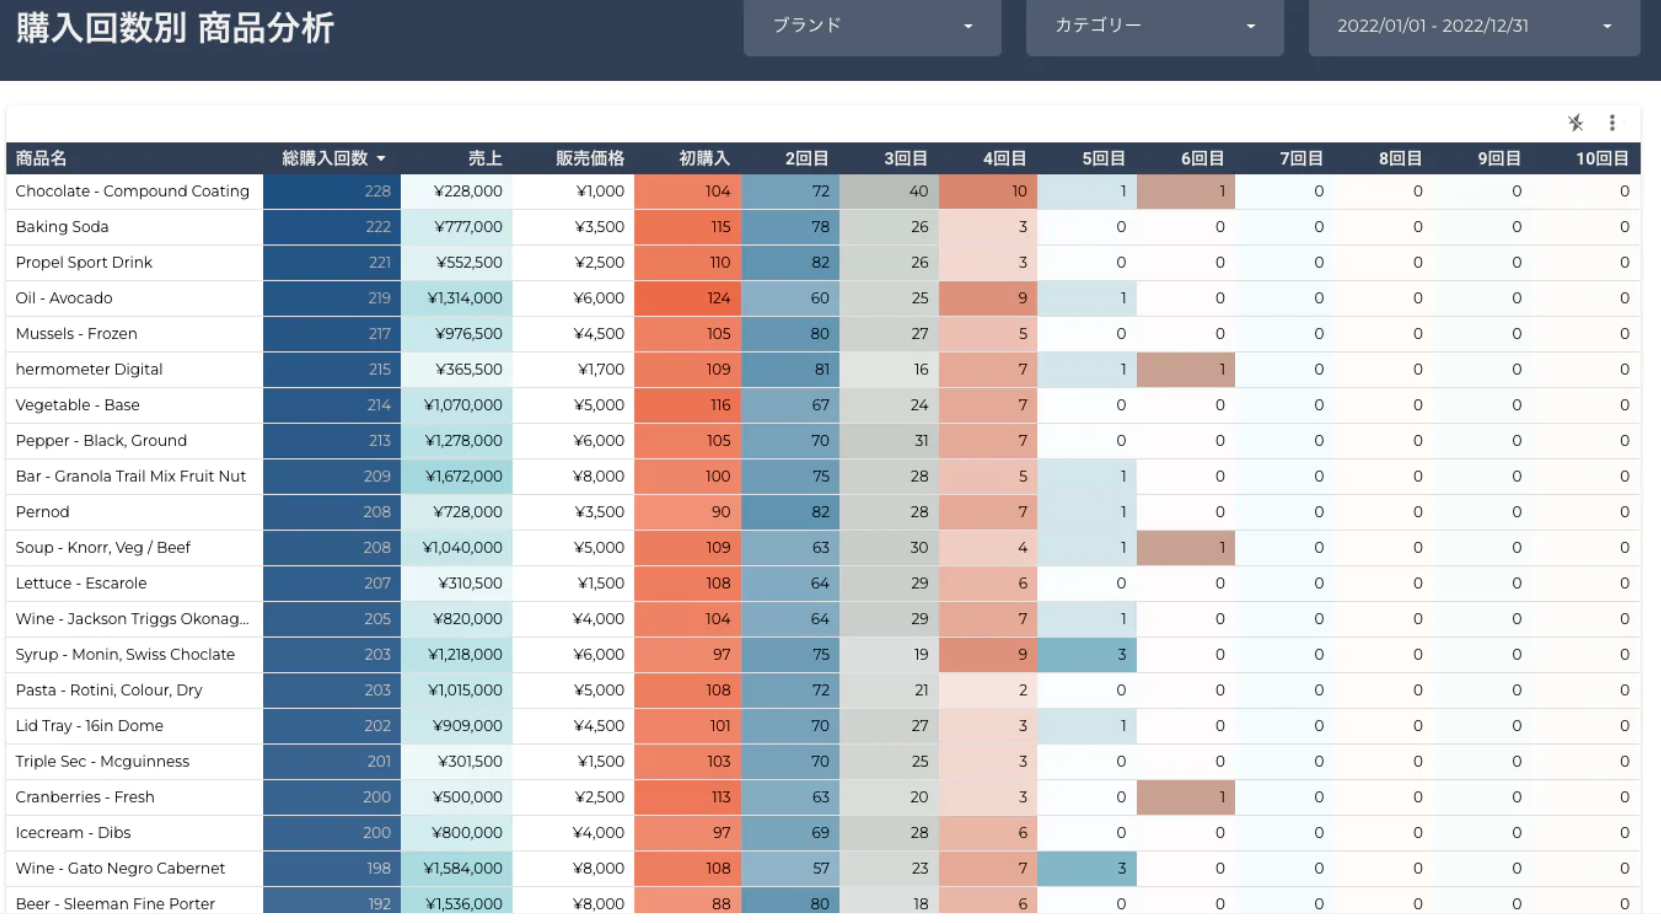This screenshot has height=923, width=1661.
Task: Sort by the 初購入 column header
Action: (x=704, y=159)
